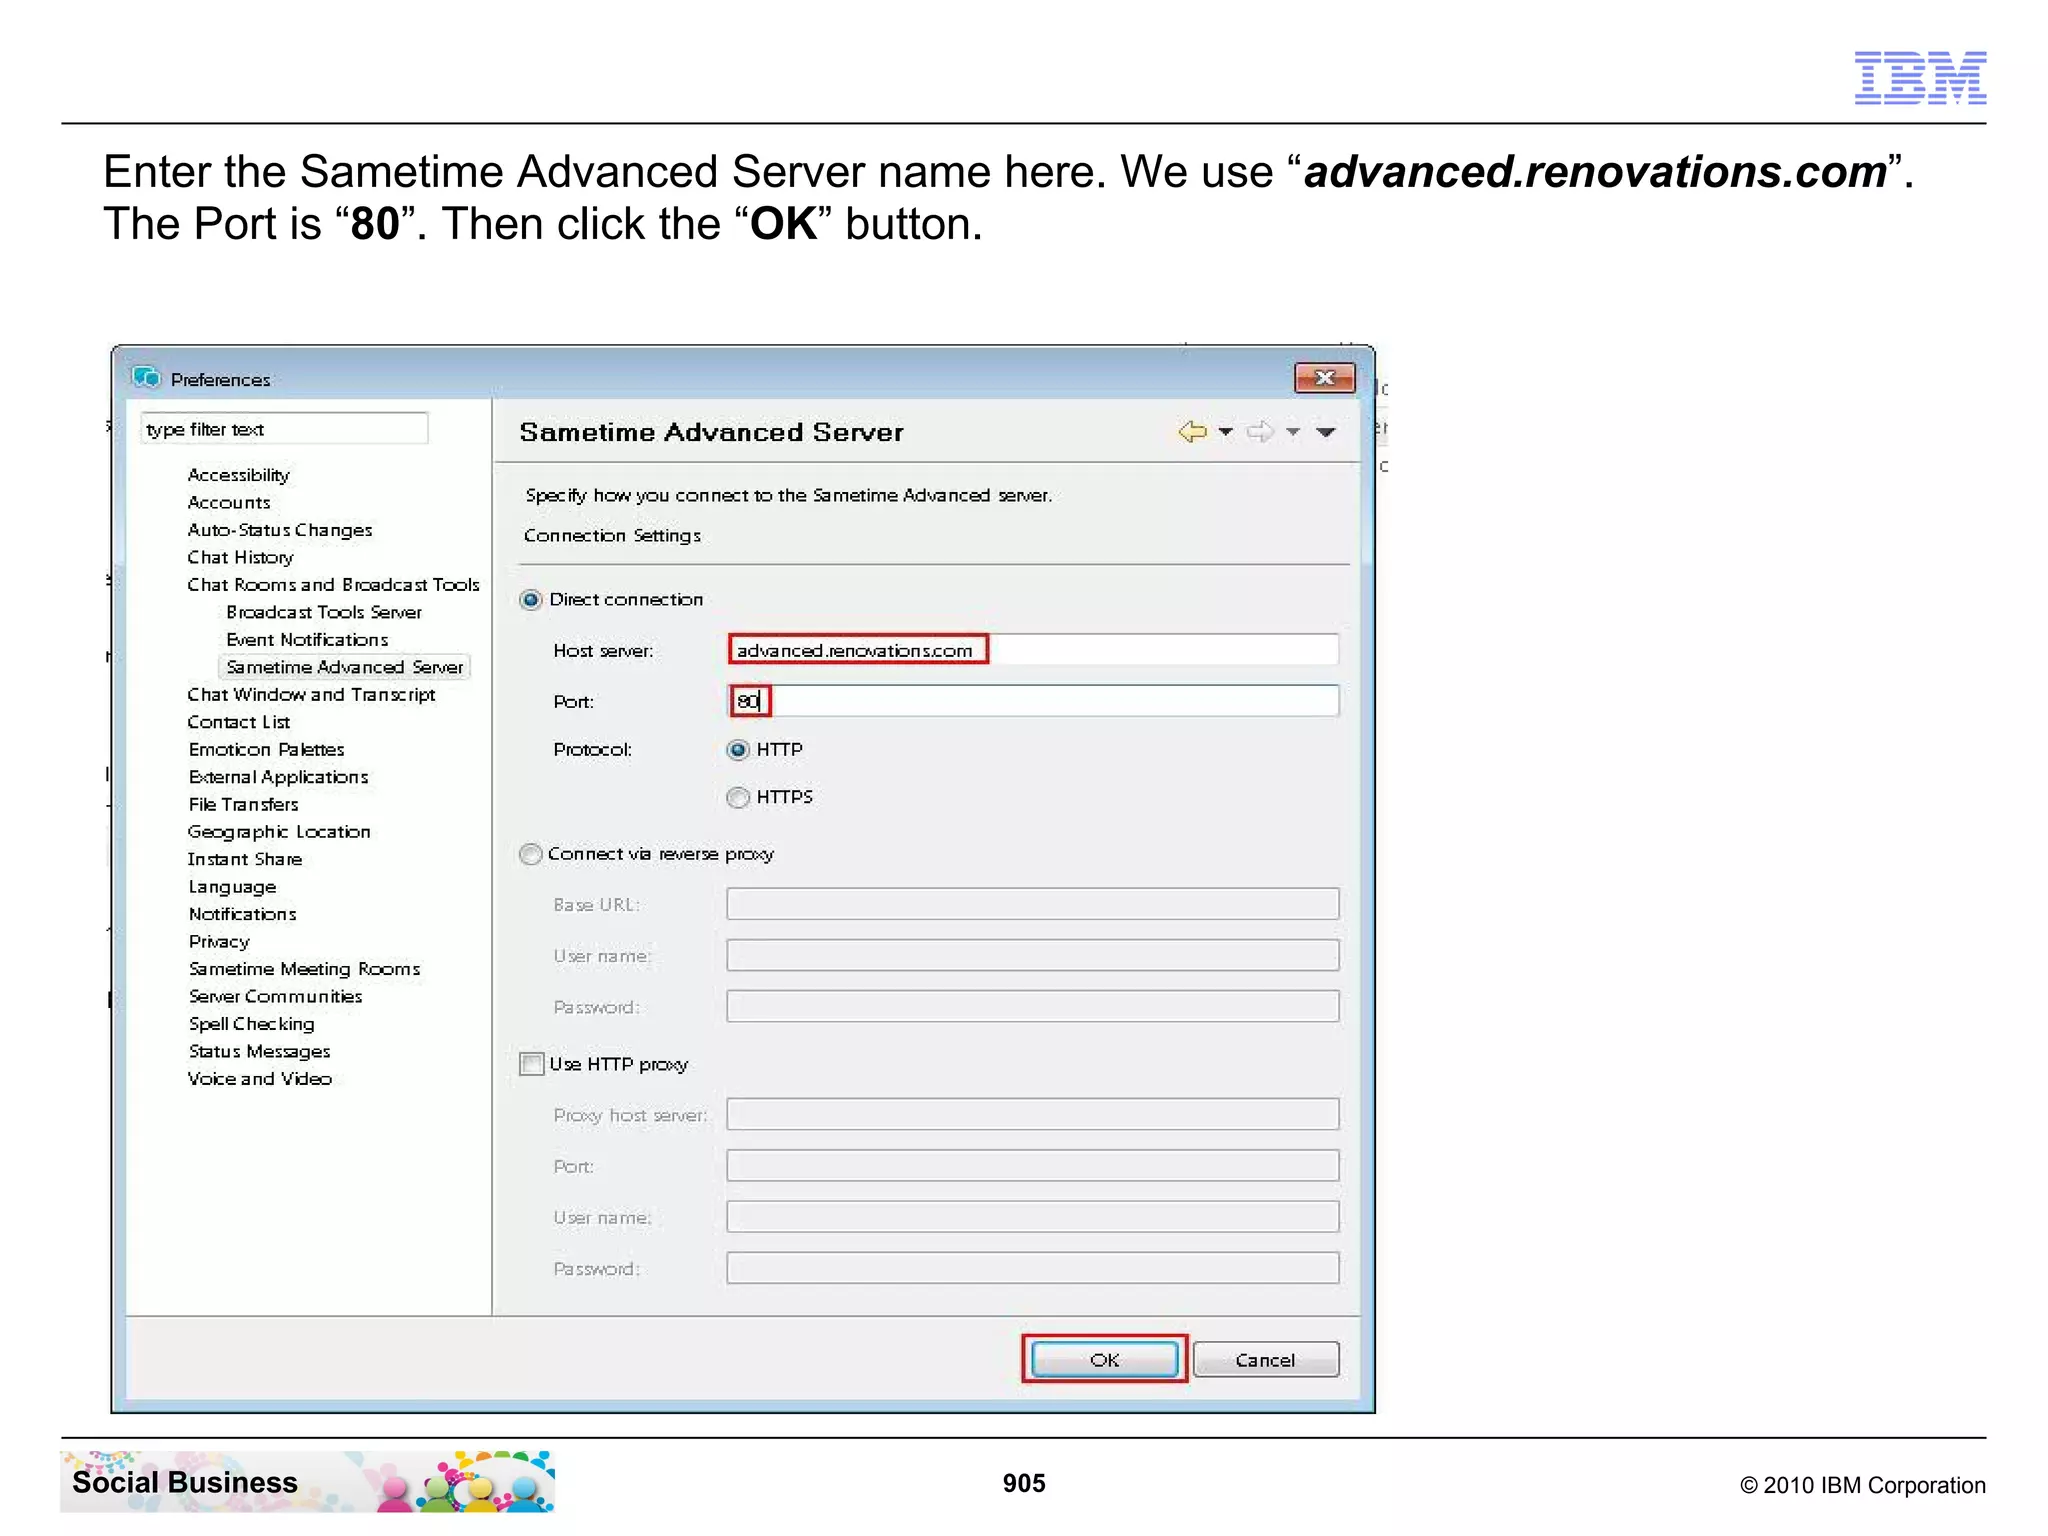The width and height of the screenshot is (2048, 1536).
Task: Select Broadcast Tools Server item
Action: click(x=324, y=612)
